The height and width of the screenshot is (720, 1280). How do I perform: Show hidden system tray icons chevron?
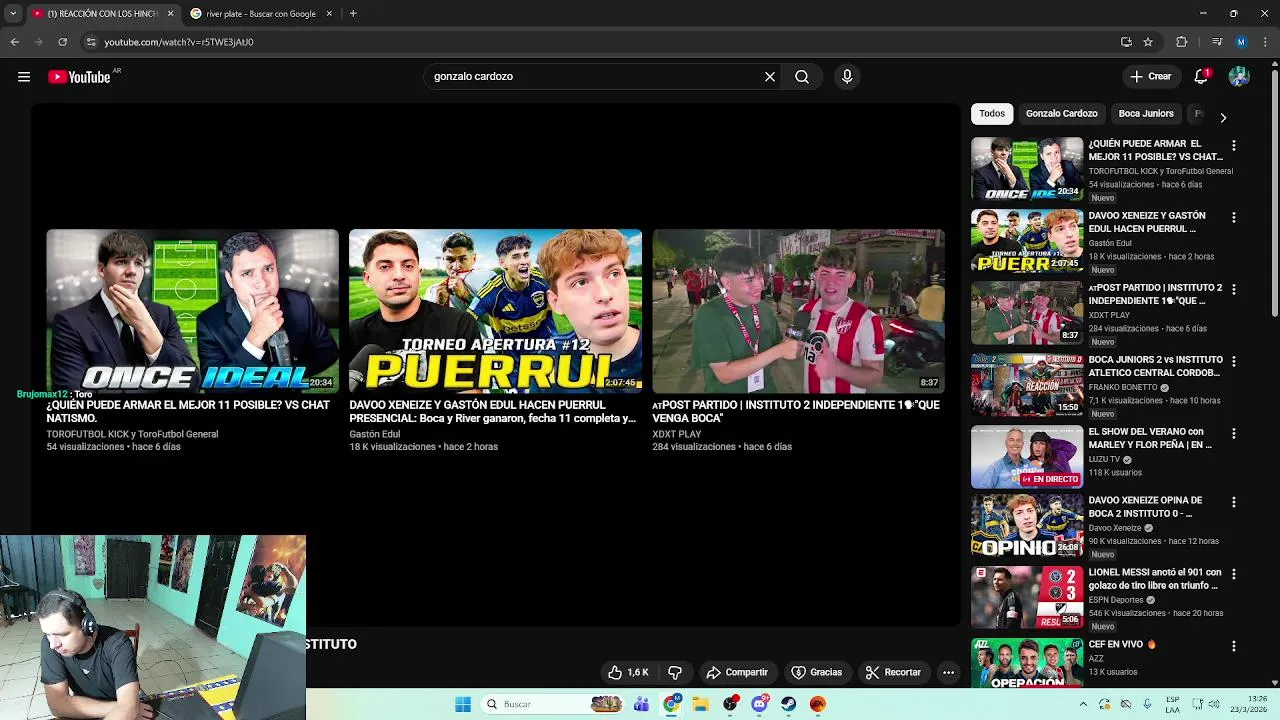[x=1083, y=704]
